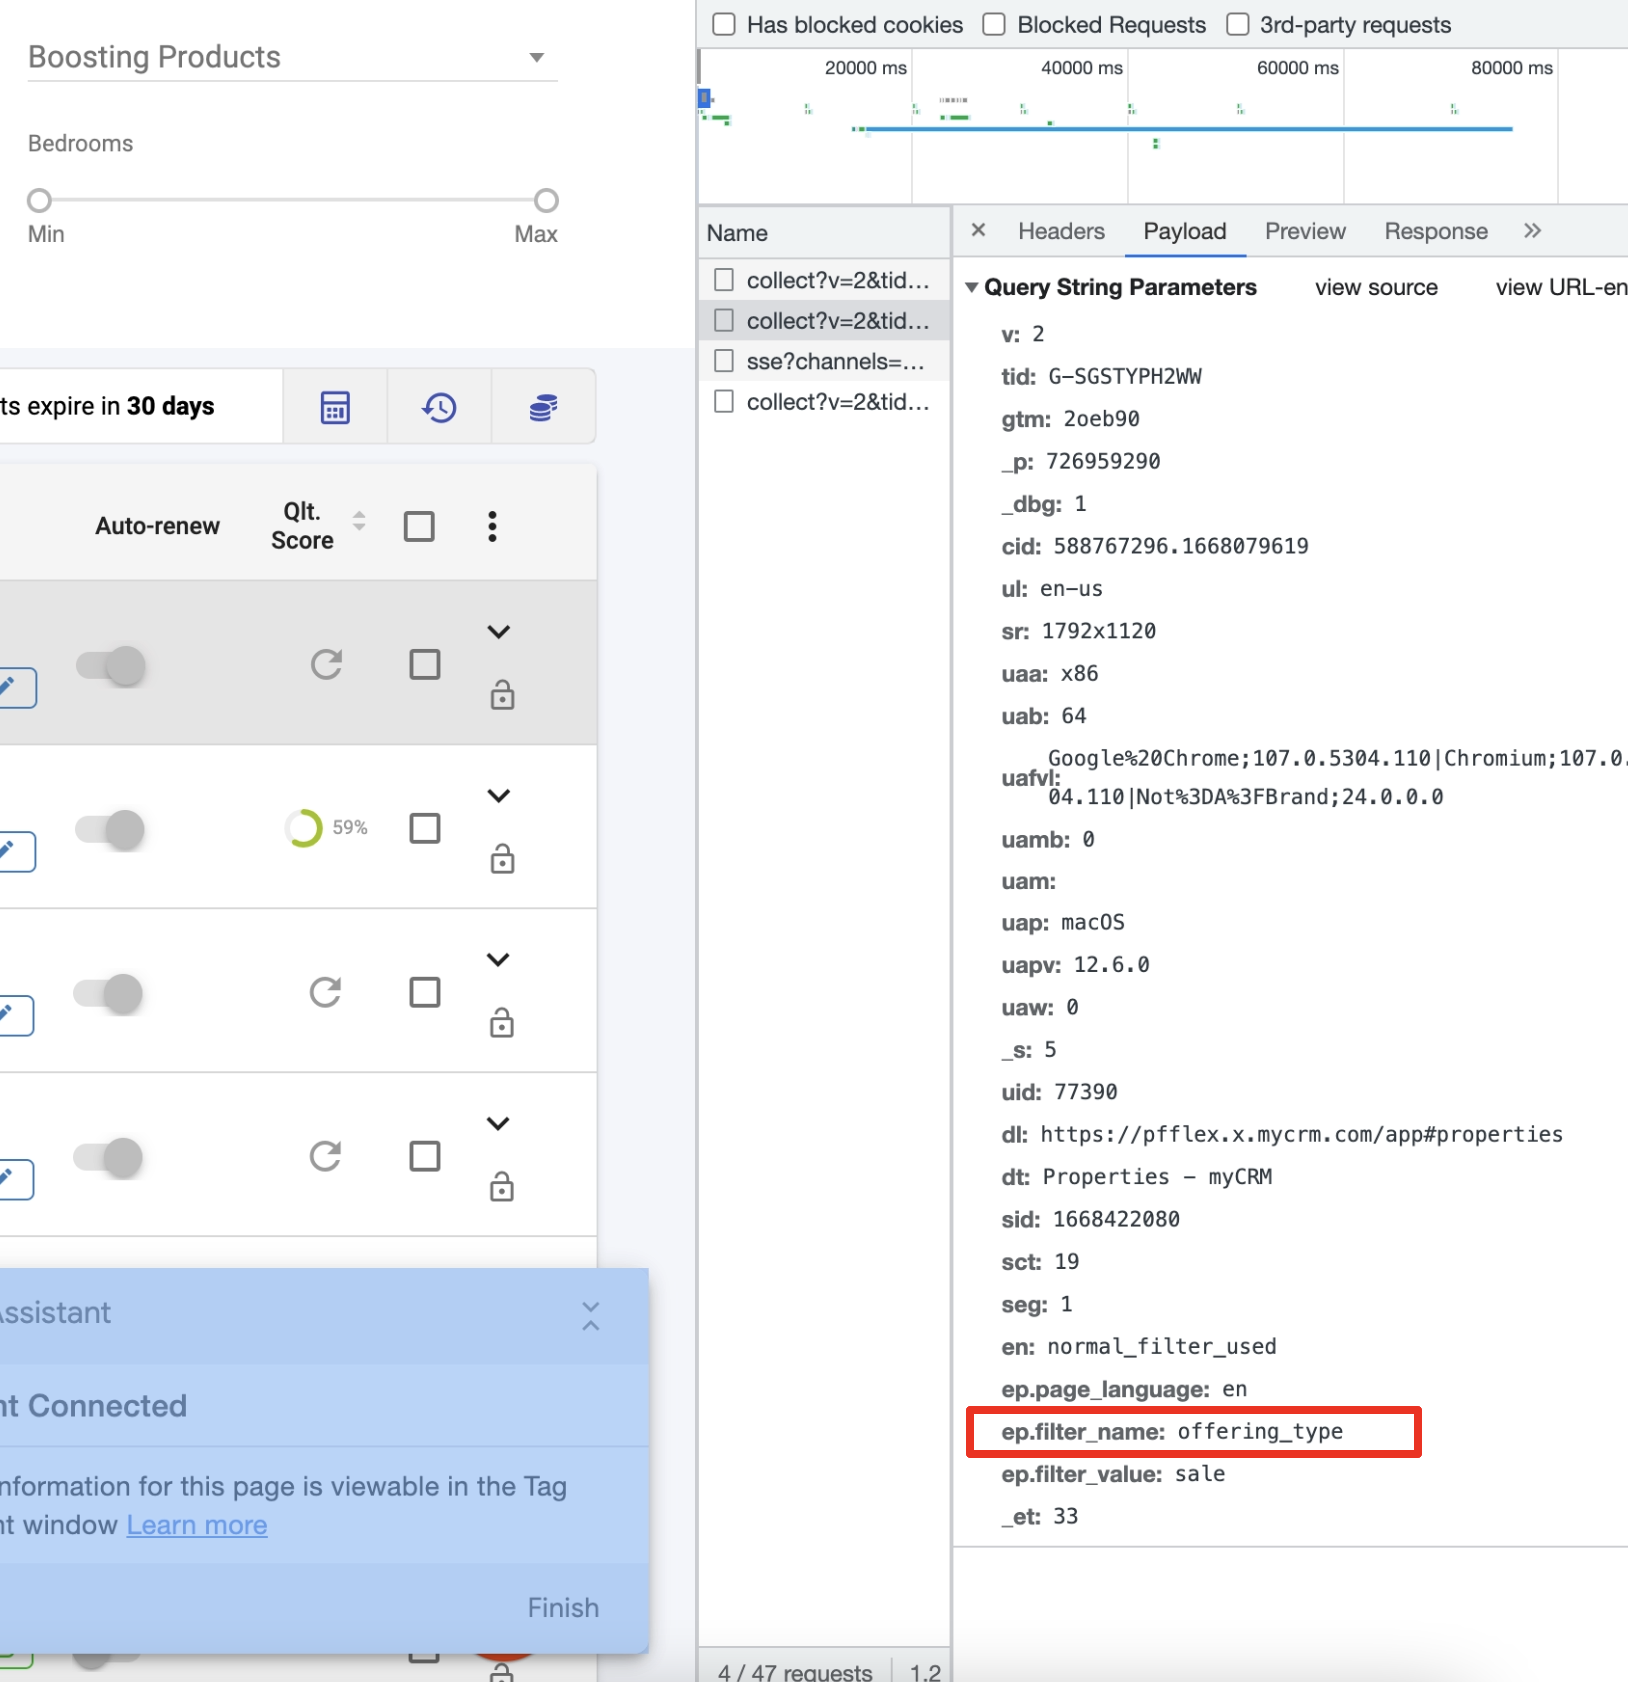Check the first property row checkbox

[425, 664]
